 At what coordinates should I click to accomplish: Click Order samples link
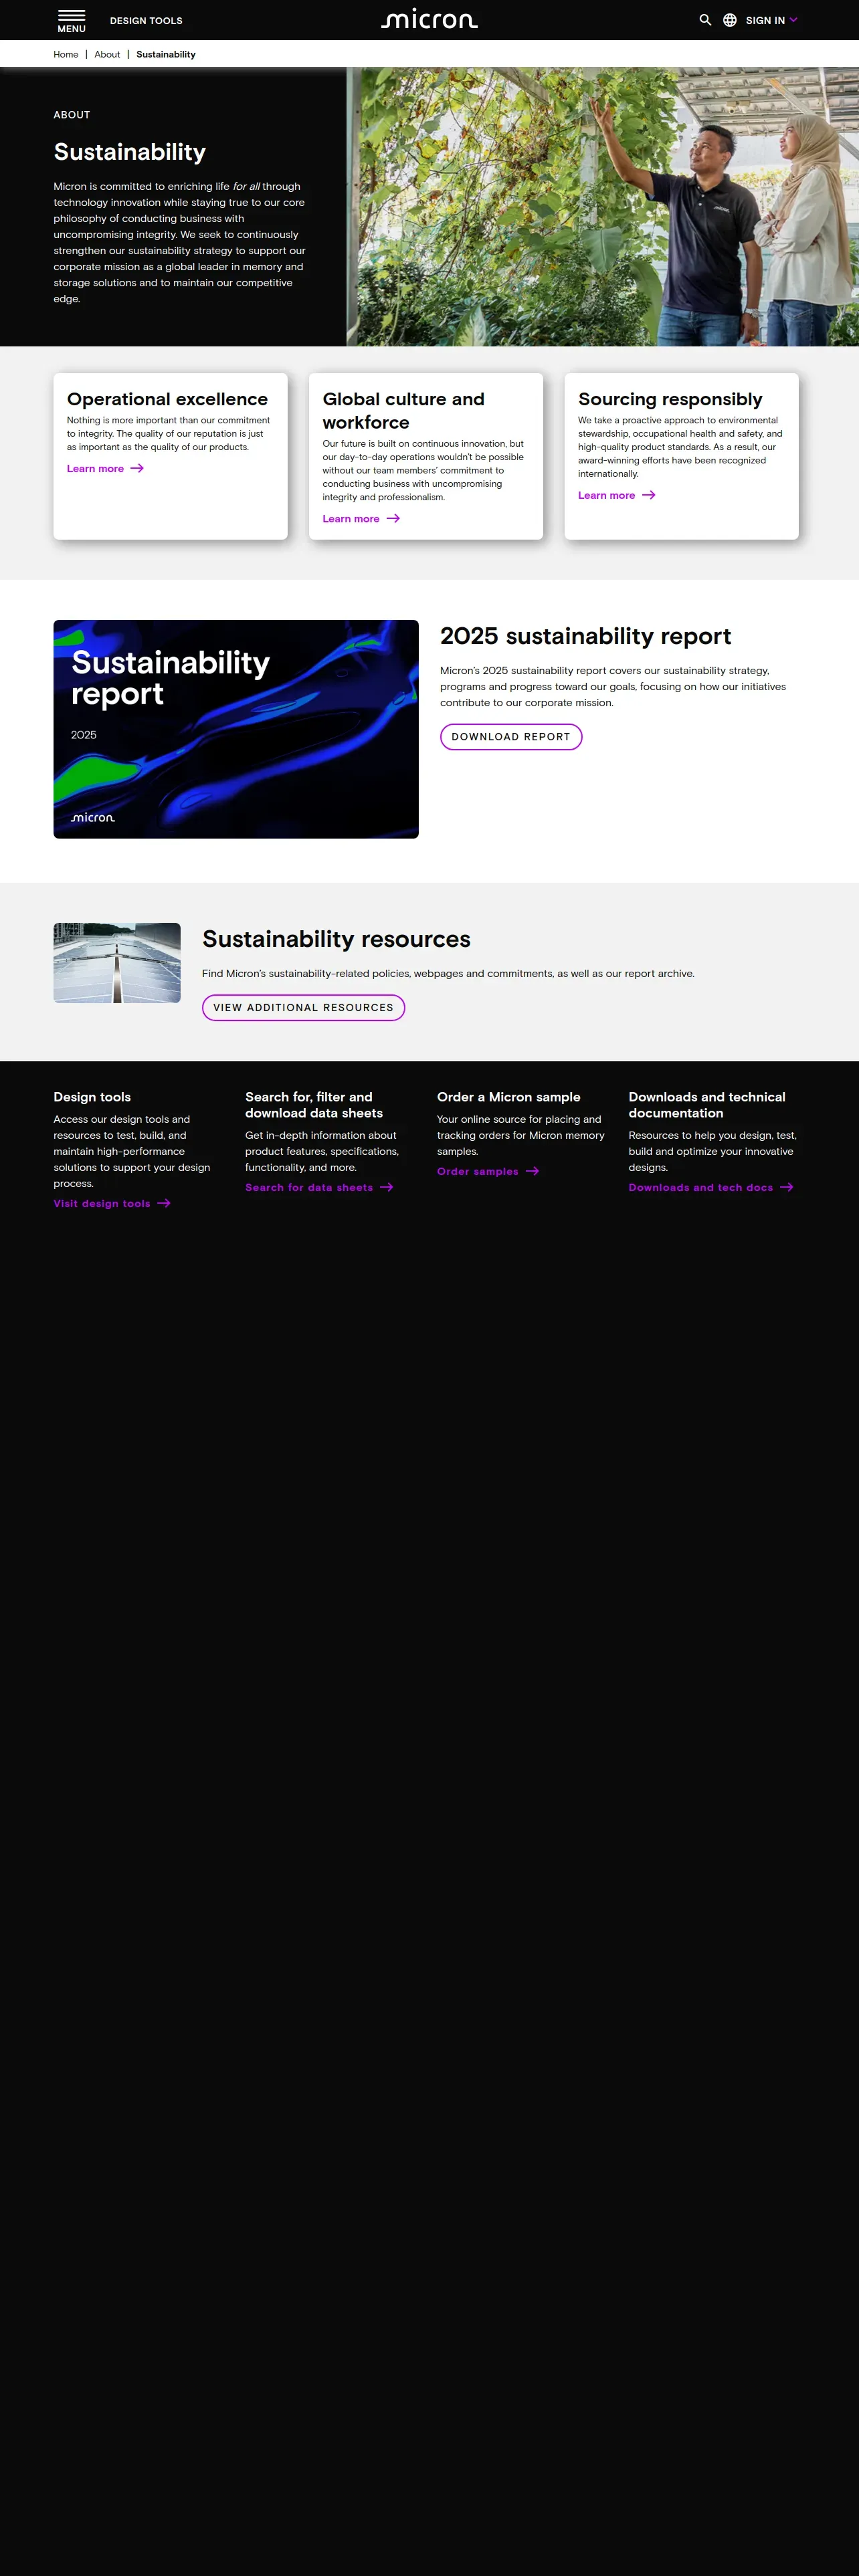(x=488, y=1171)
